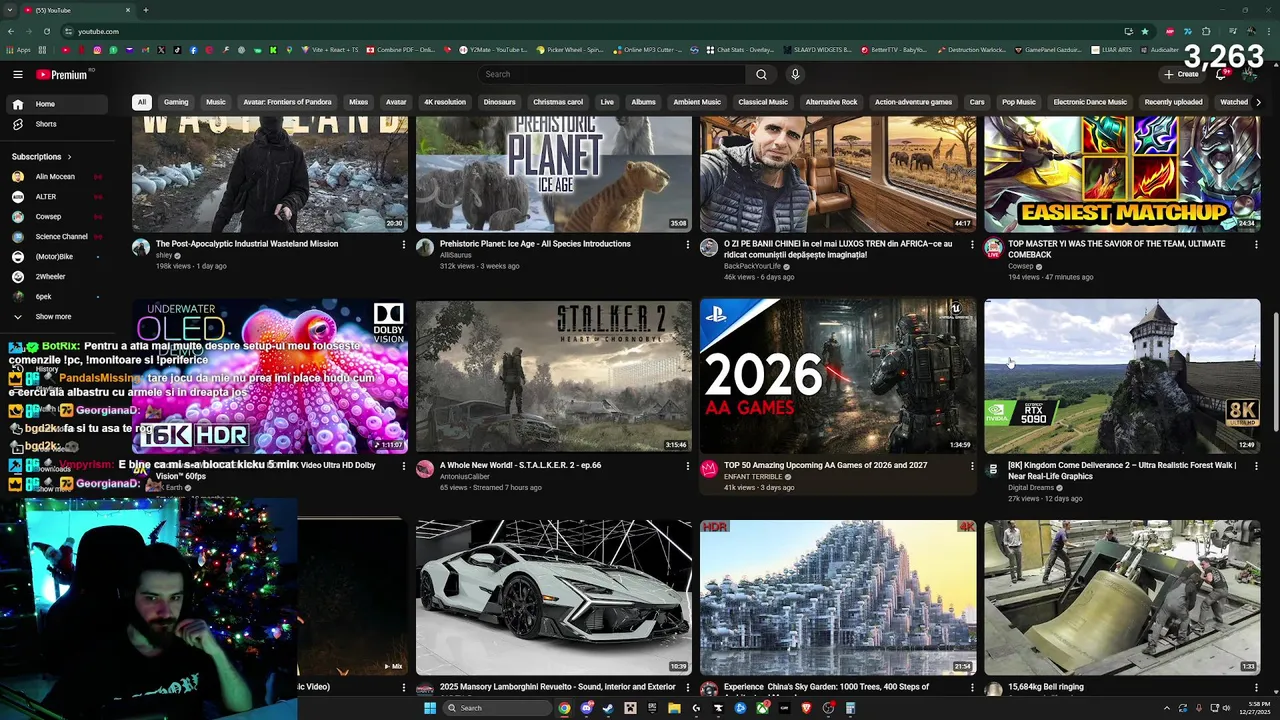Viewport: 1280px width, 720px height.
Task: Open Prehistoric Planet: Ice Age video title
Action: point(535,244)
